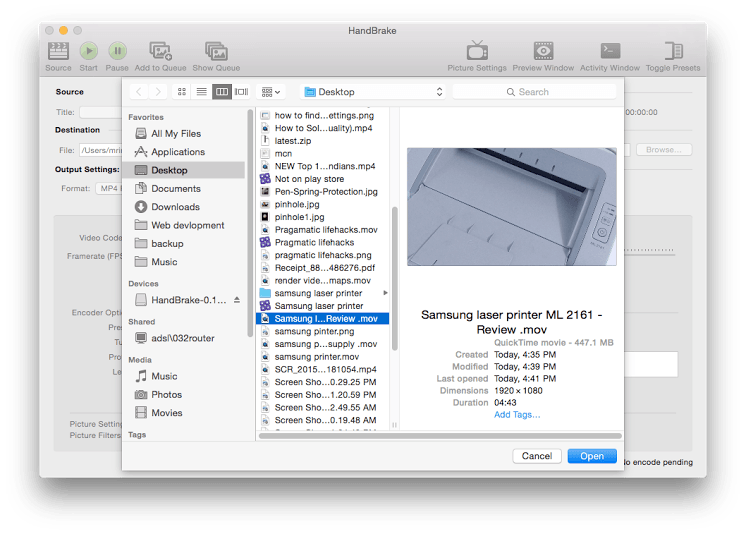This screenshot has width=746, height=534.
Task: Open Picture Settings TV icon
Action: [477, 50]
